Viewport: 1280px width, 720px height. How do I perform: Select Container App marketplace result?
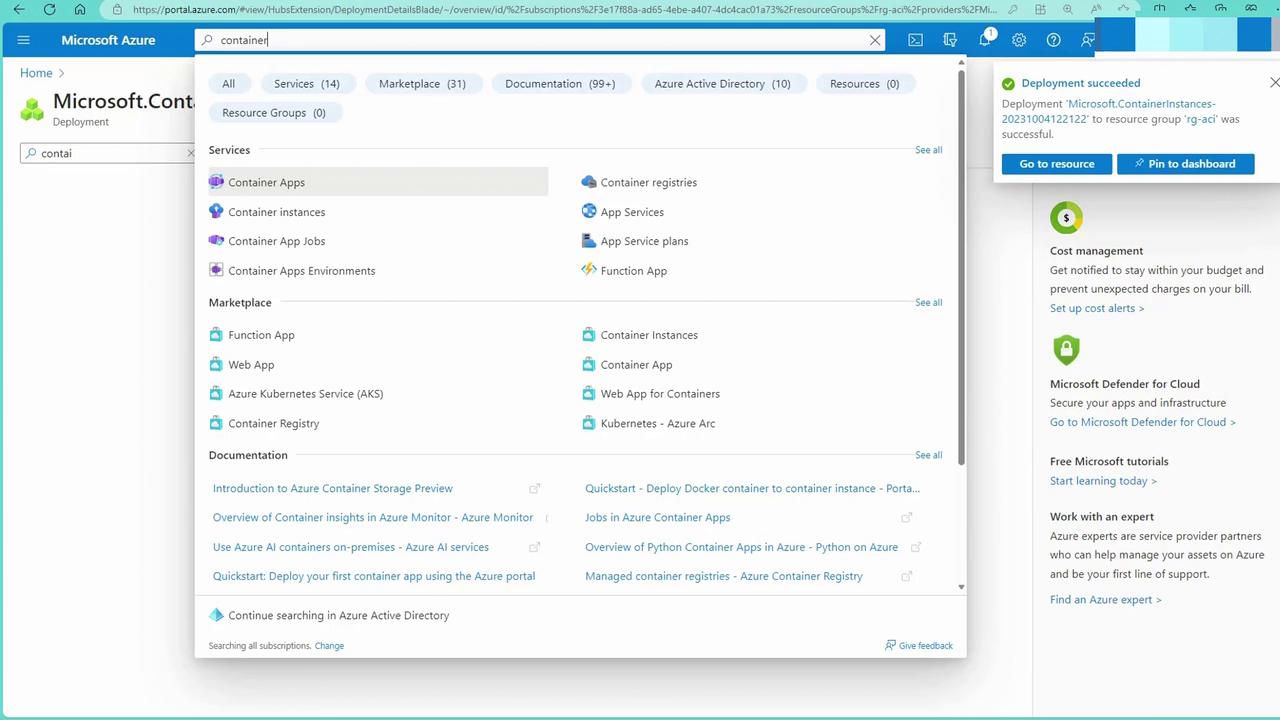(x=636, y=365)
